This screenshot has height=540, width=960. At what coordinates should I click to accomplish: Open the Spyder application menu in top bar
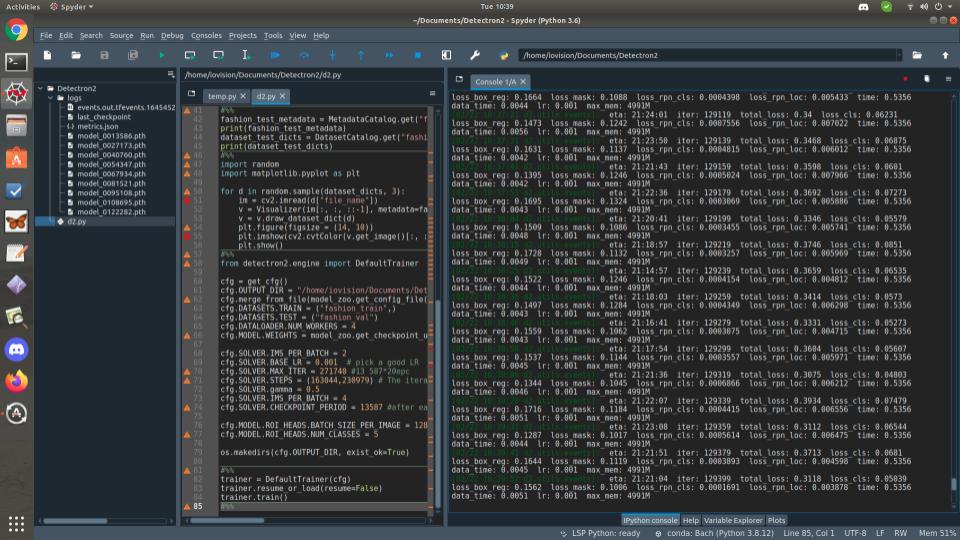(x=72, y=7)
